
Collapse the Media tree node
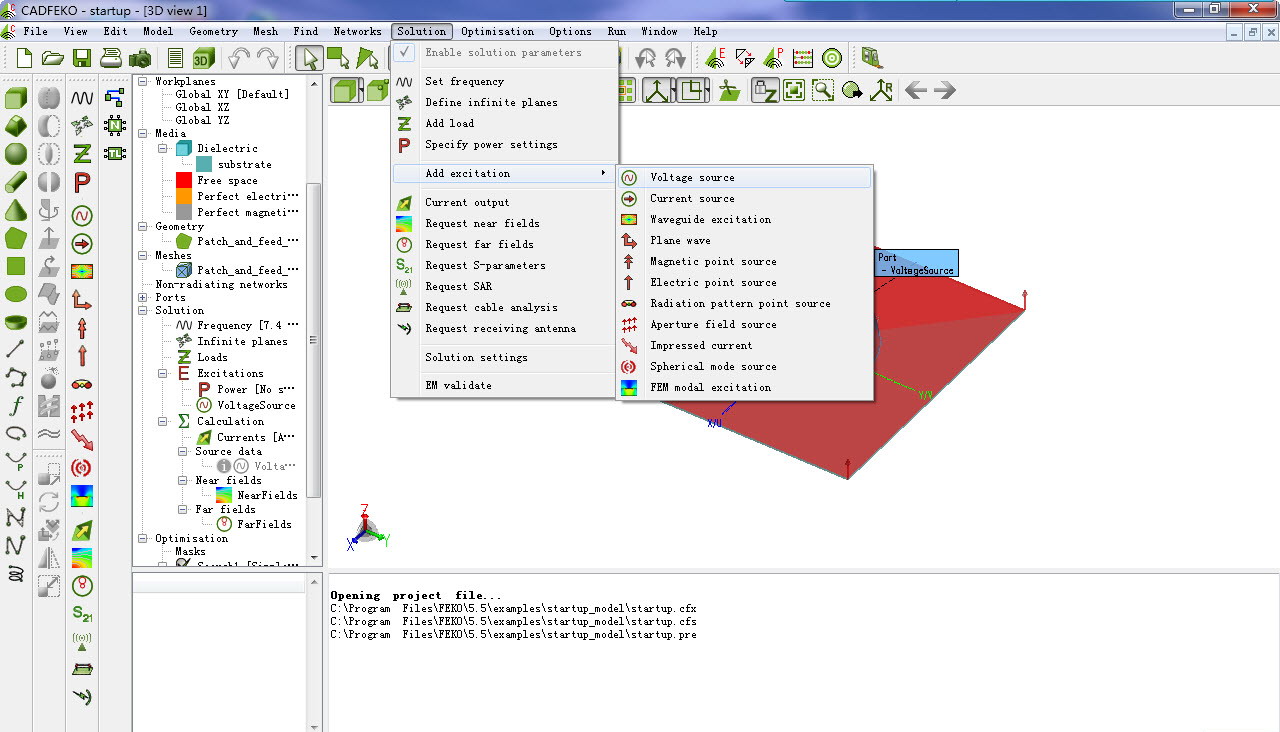tap(143, 133)
